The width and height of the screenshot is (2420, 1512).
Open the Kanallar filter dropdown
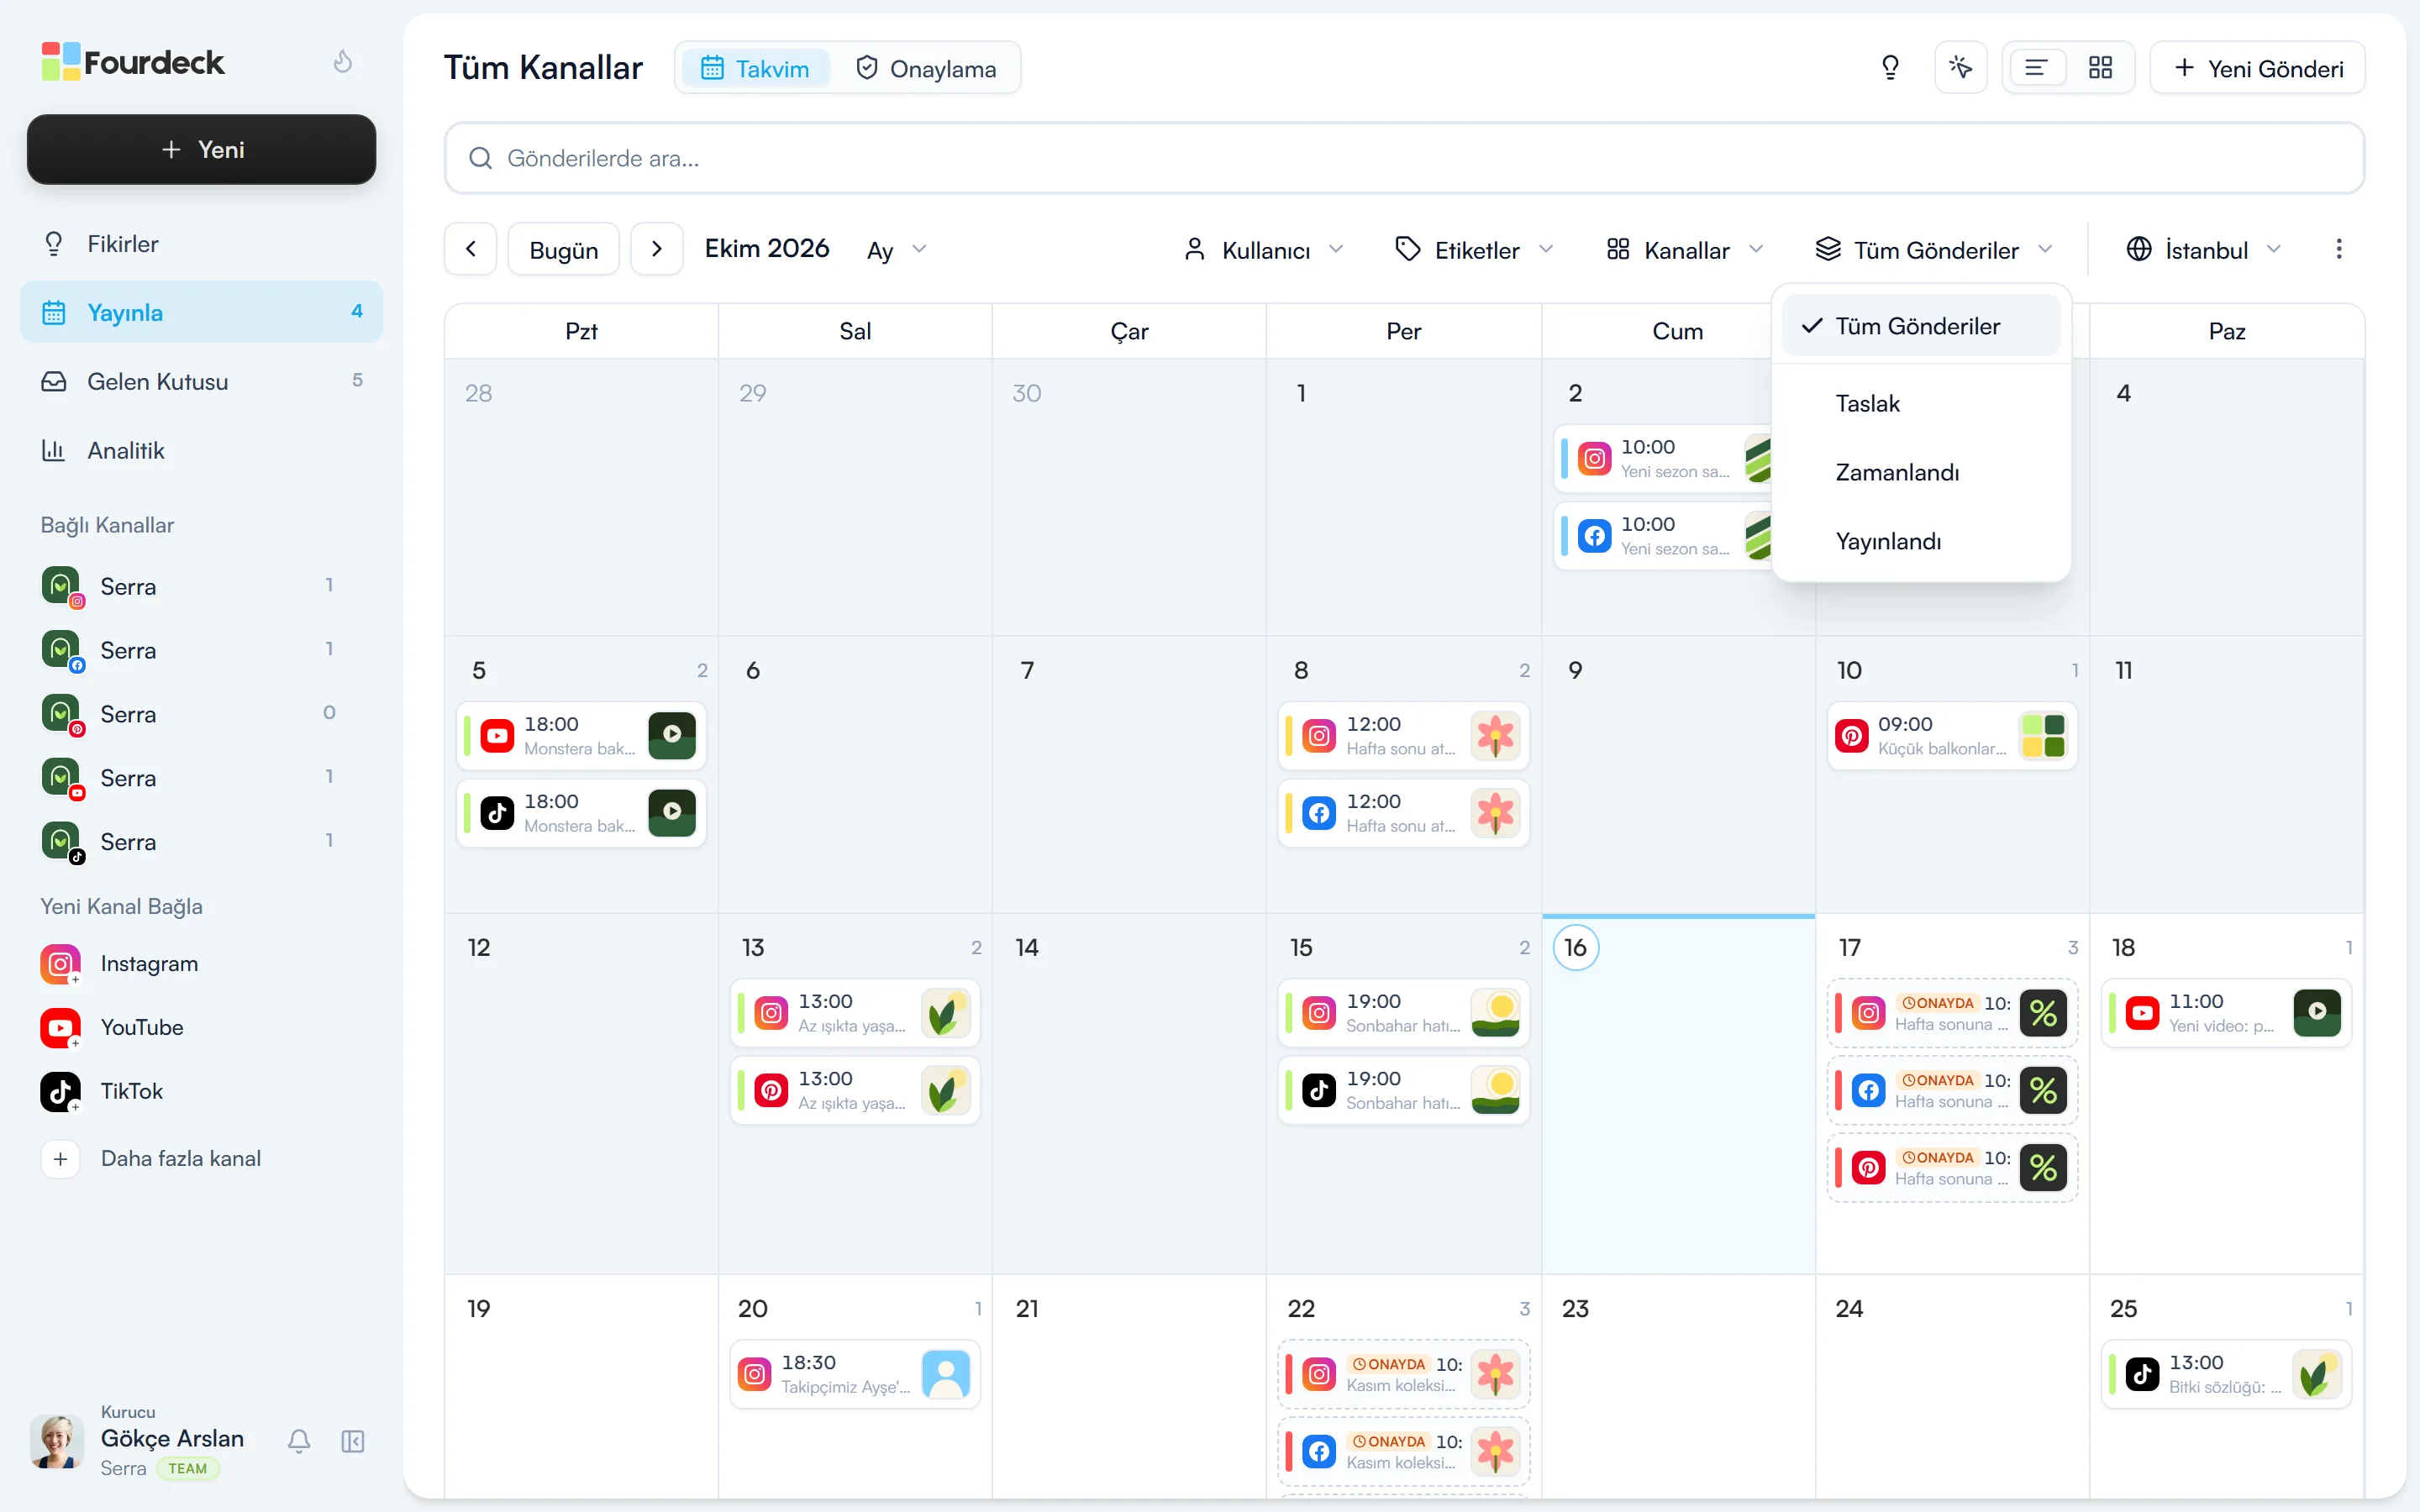click(1685, 250)
